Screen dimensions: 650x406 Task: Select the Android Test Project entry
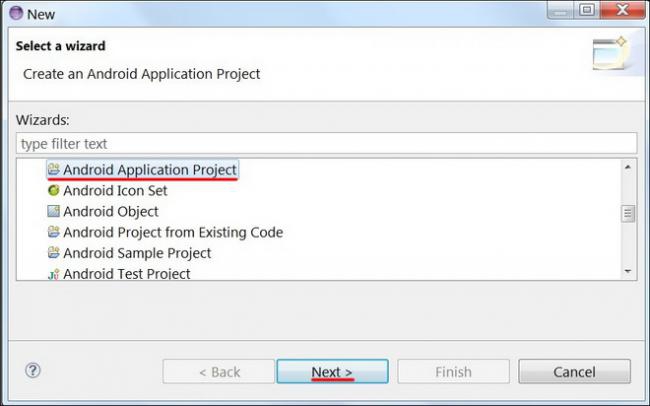pyautogui.click(x=126, y=274)
